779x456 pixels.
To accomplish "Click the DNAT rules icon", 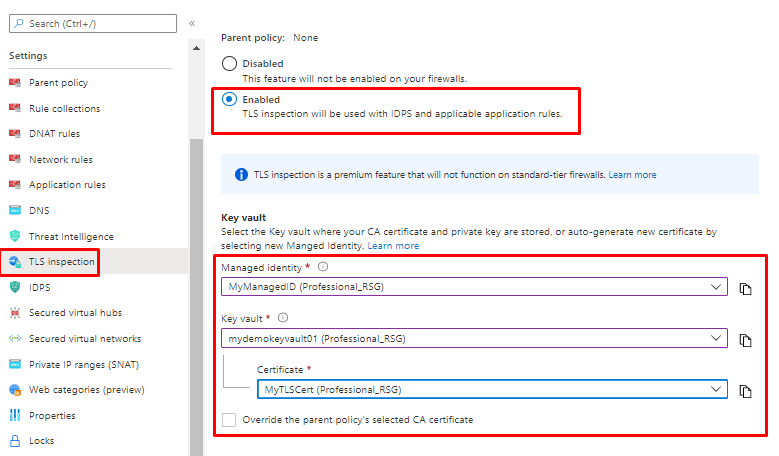I will pos(15,134).
